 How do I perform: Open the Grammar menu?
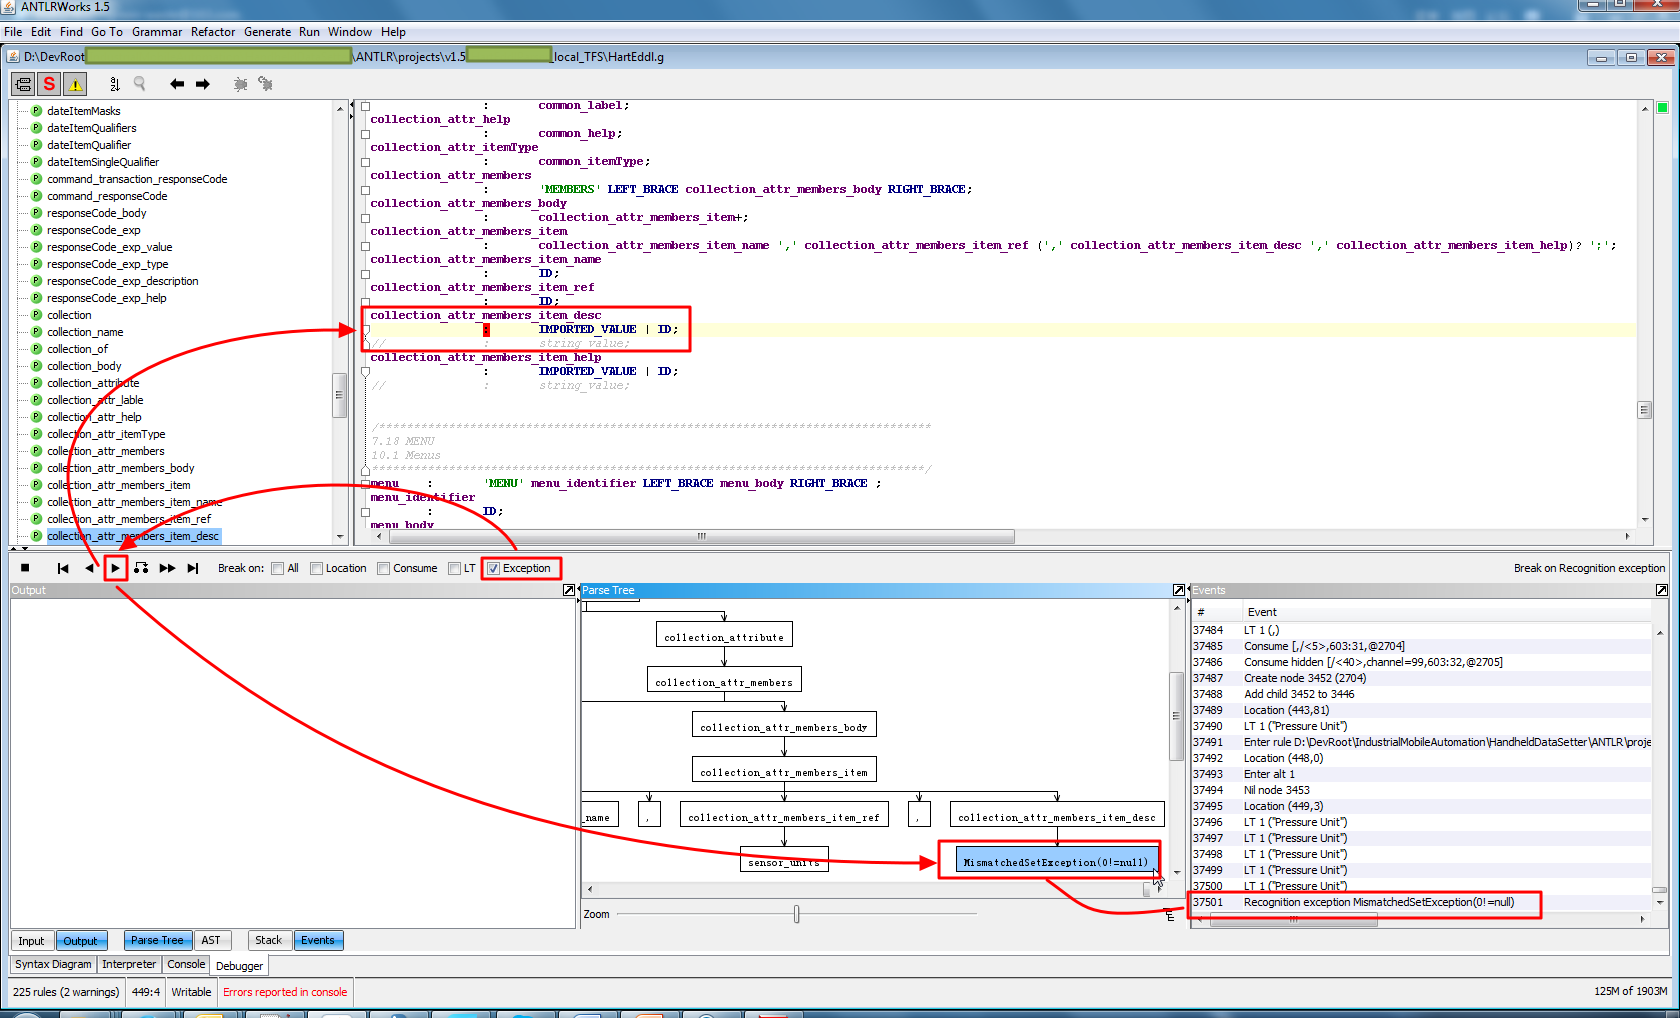pyautogui.click(x=156, y=32)
